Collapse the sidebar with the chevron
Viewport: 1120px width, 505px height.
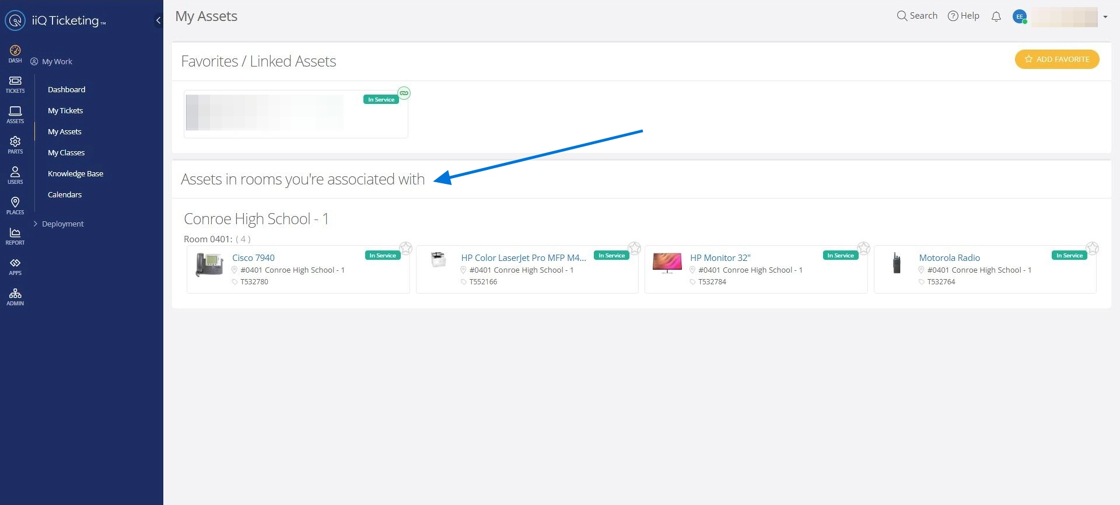pyautogui.click(x=158, y=21)
